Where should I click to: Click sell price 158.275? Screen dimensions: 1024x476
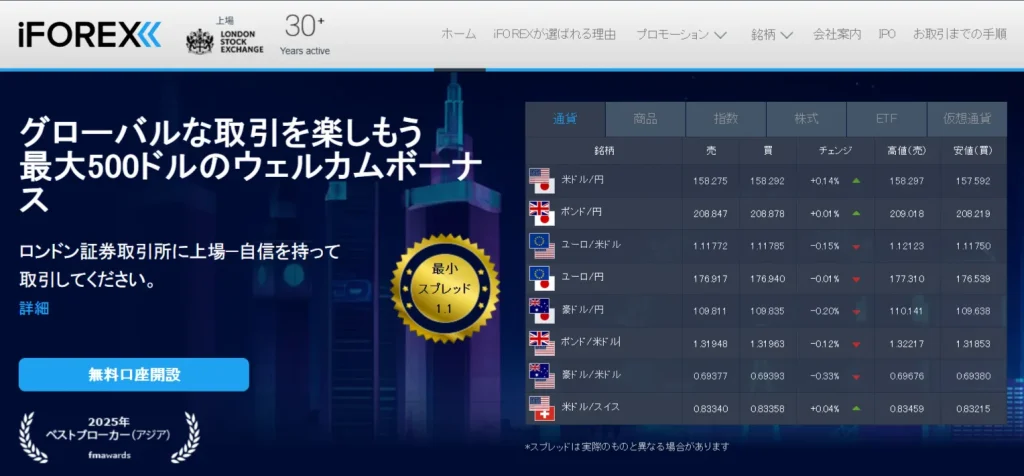tap(711, 182)
